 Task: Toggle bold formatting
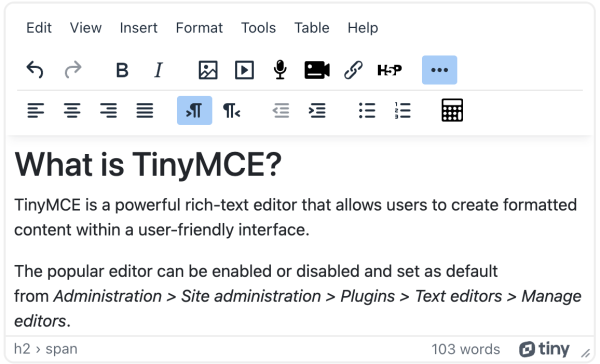point(122,70)
